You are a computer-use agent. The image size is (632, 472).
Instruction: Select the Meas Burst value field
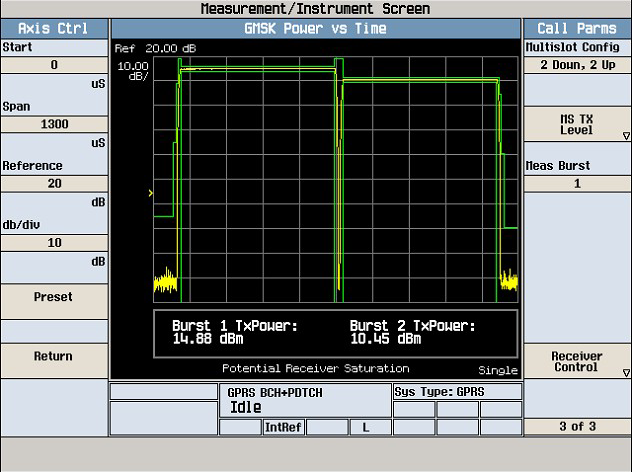click(577, 183)
